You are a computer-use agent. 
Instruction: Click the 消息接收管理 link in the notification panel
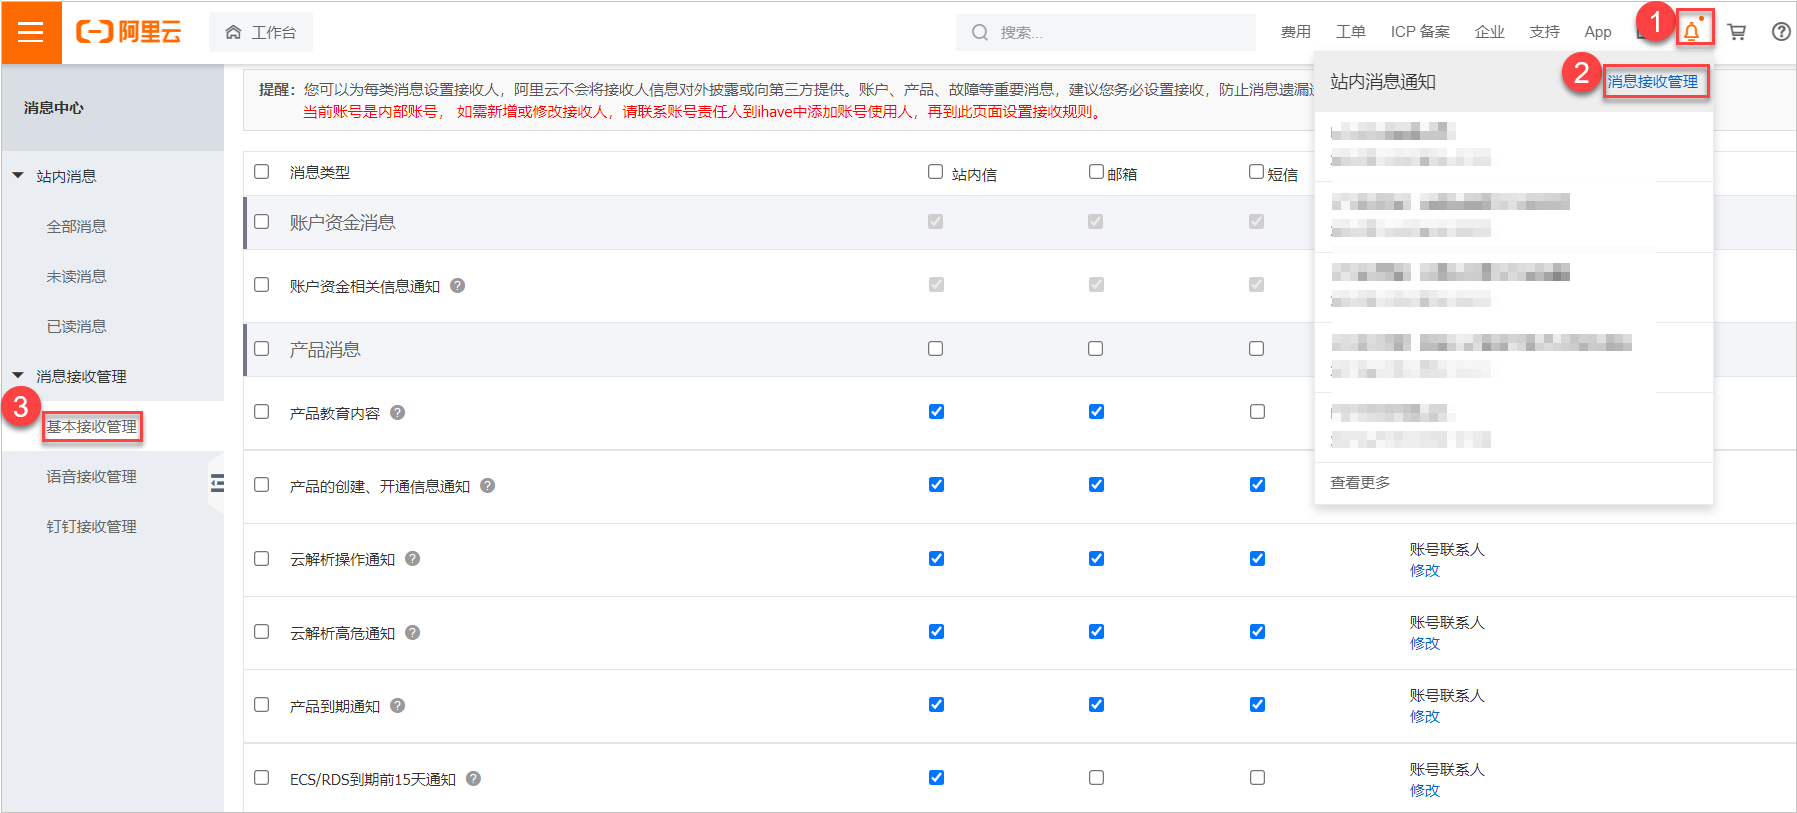[x=1653, y=82]
